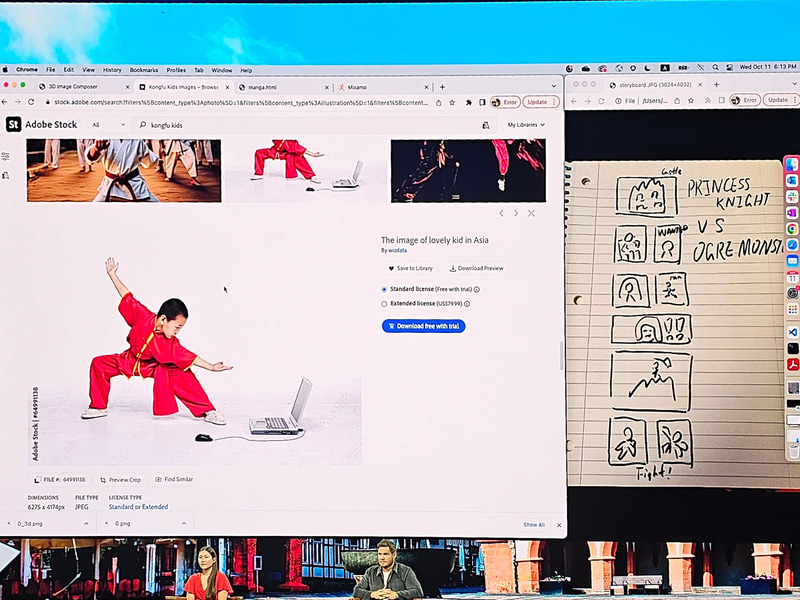Open Visual Studio Code from the dock
The image size is (800, 600).
(792, 332)
